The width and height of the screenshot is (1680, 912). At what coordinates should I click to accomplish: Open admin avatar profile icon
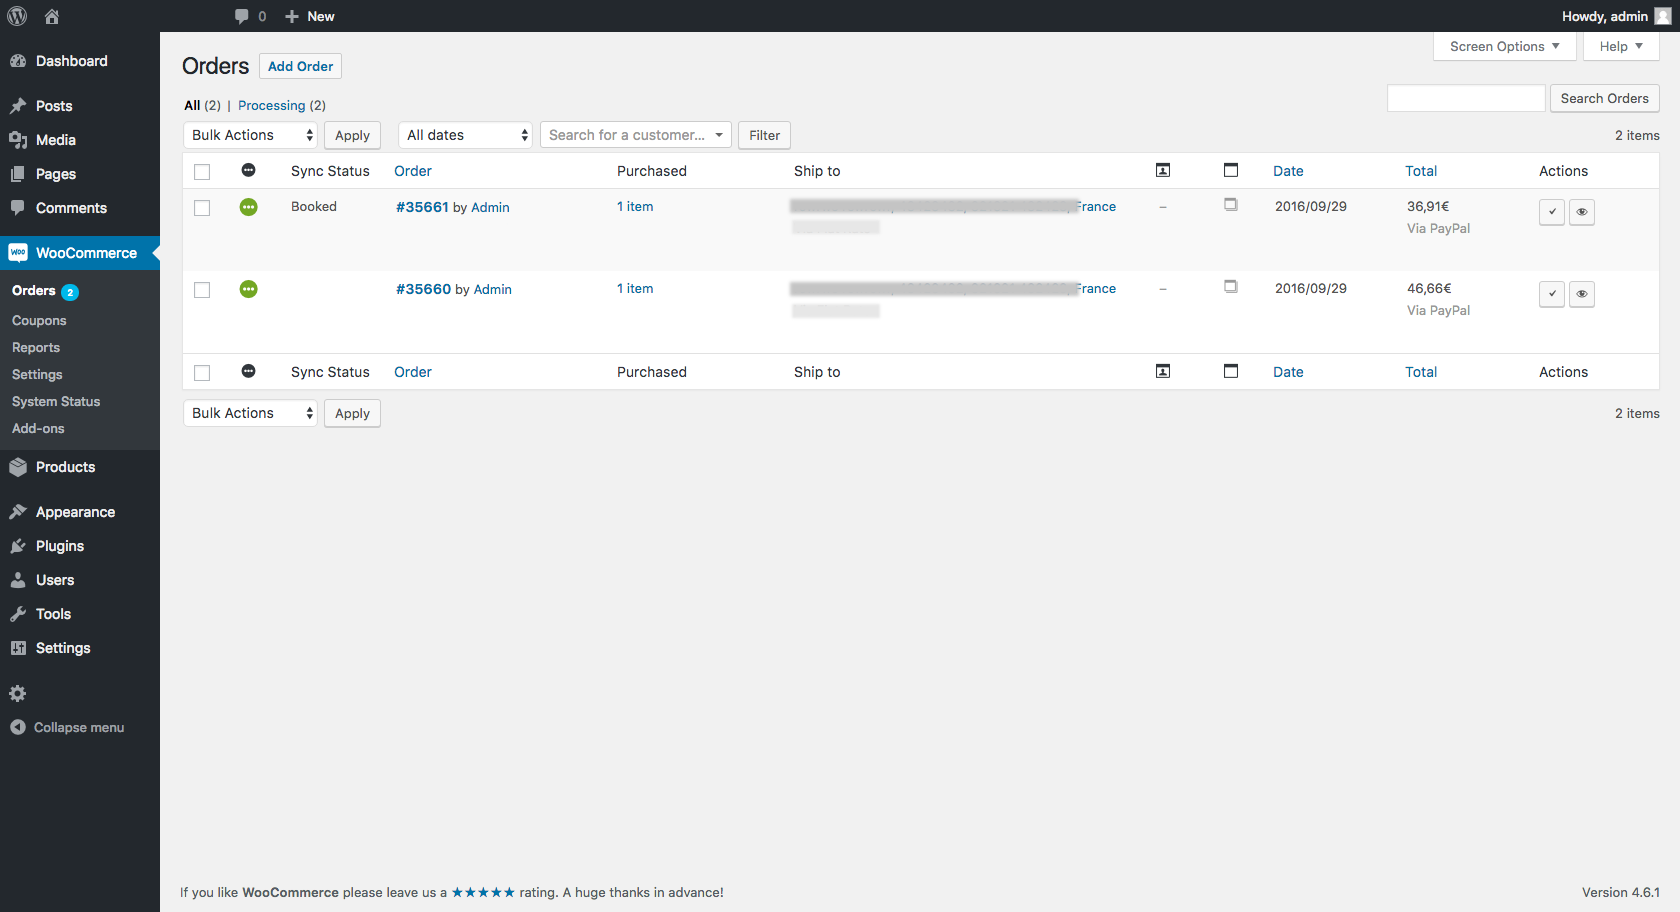click(1663, 16)
